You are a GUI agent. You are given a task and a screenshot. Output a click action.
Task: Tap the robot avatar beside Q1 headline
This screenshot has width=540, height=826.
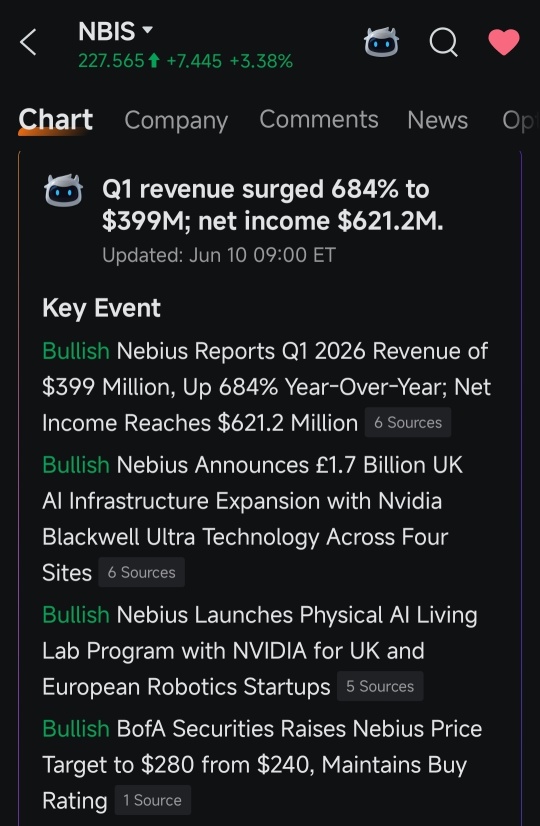coord(63,190)
